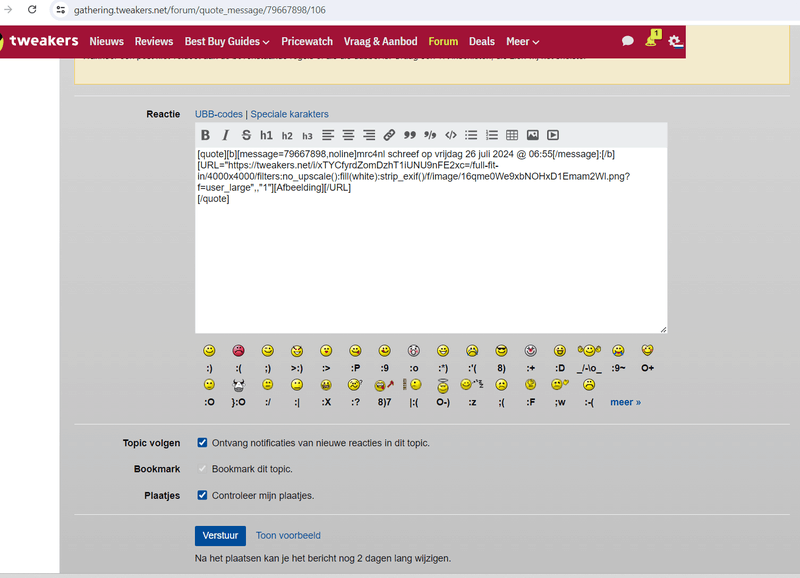
Task: Toggle Topic volgen notifications checkbox
Action: coord(203,443)
